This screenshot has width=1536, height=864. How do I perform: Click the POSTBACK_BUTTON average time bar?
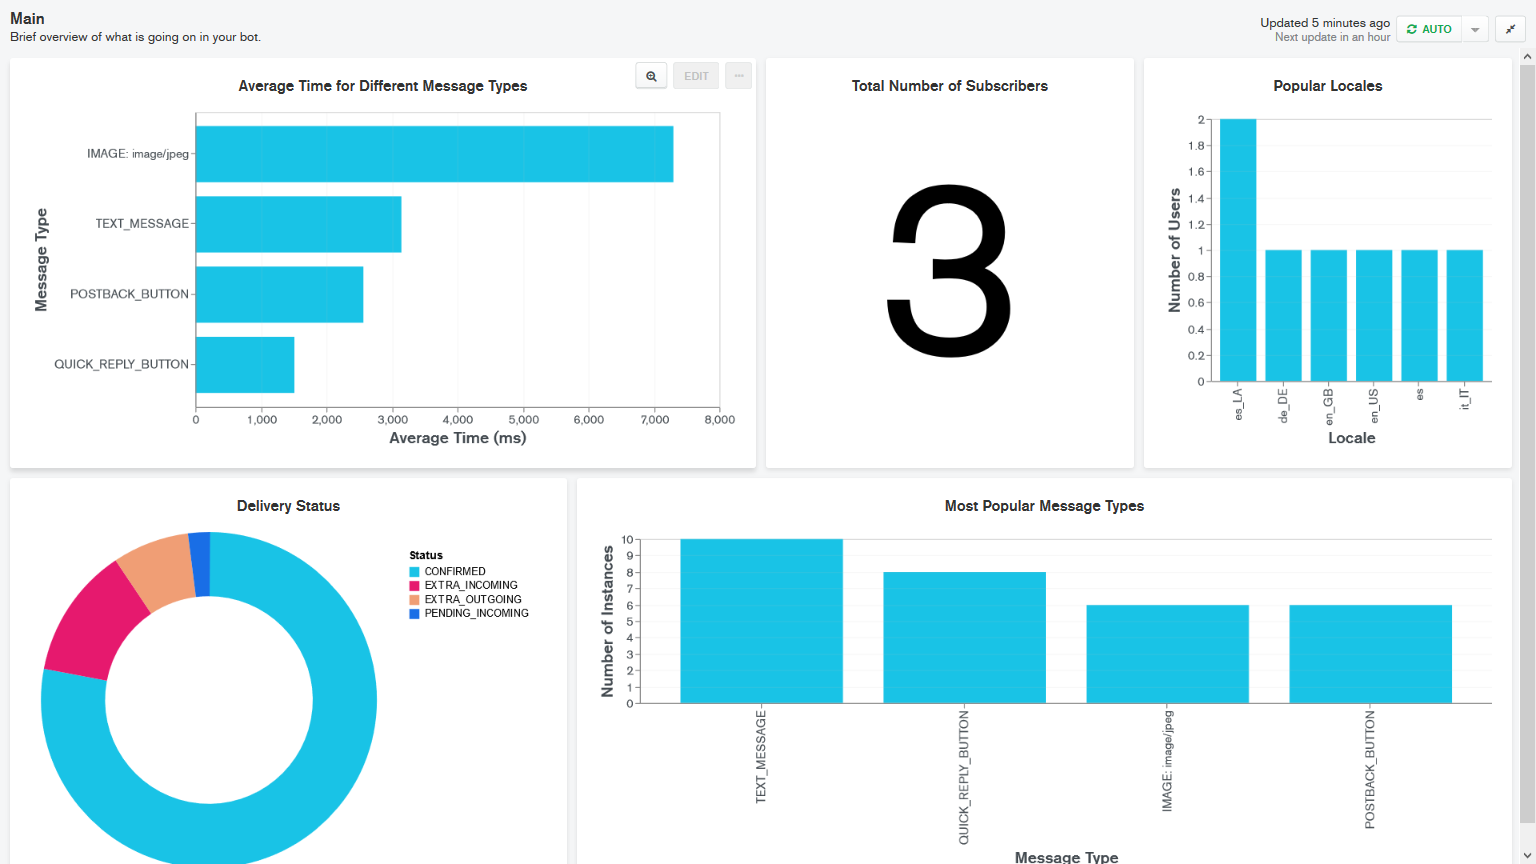tap(279, 294)
